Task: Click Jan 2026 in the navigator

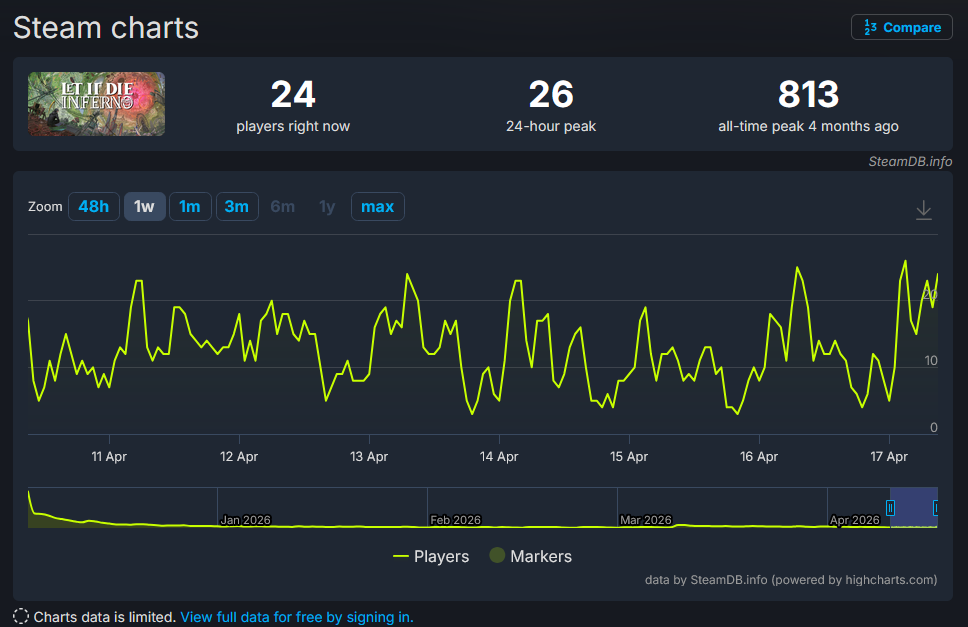Action: coord(246,520)
